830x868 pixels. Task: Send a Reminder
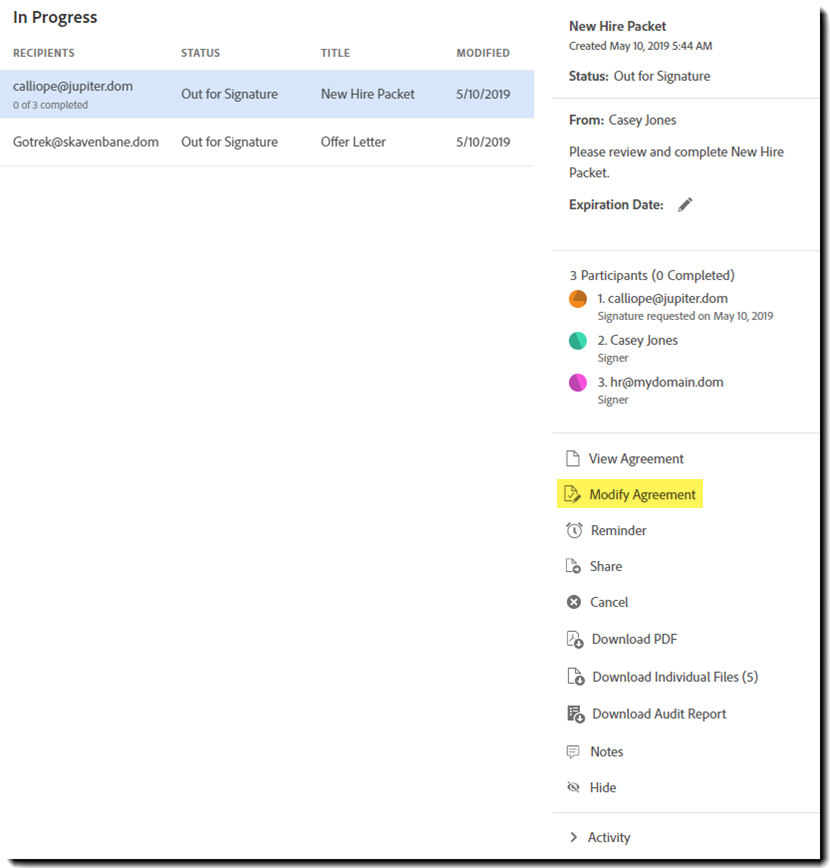[618, 530]
